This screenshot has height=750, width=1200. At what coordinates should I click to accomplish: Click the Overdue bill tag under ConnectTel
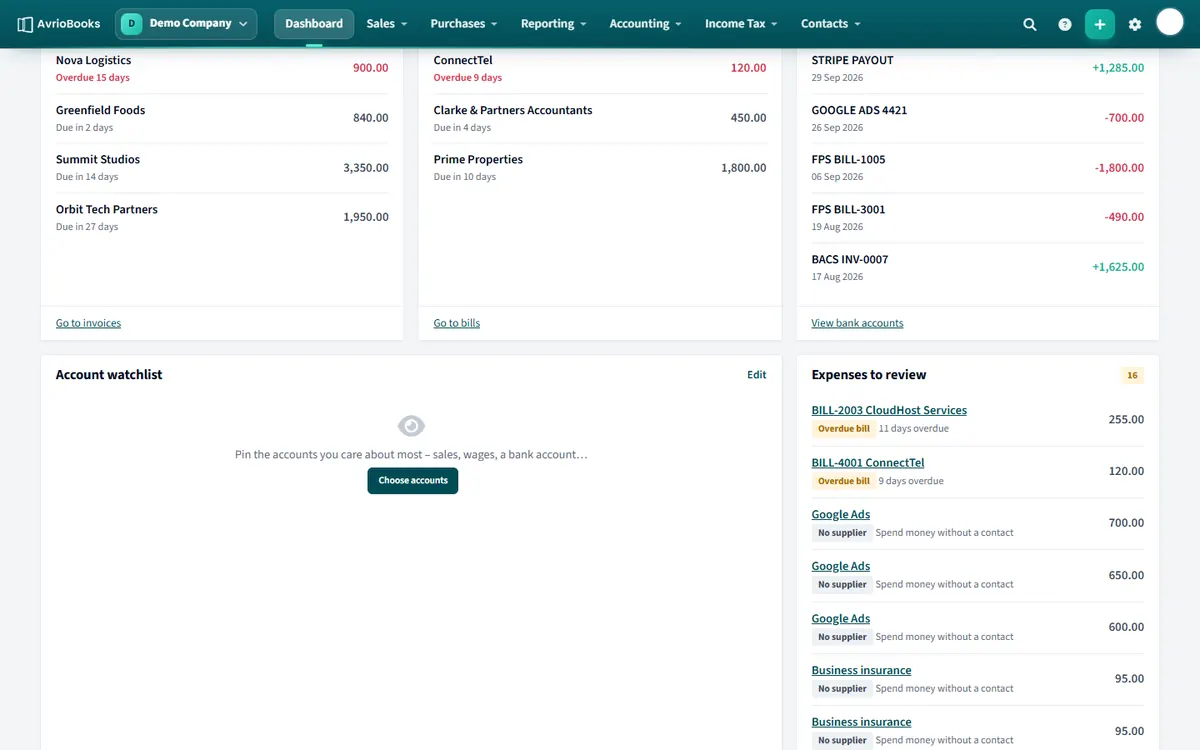point(843,481)
